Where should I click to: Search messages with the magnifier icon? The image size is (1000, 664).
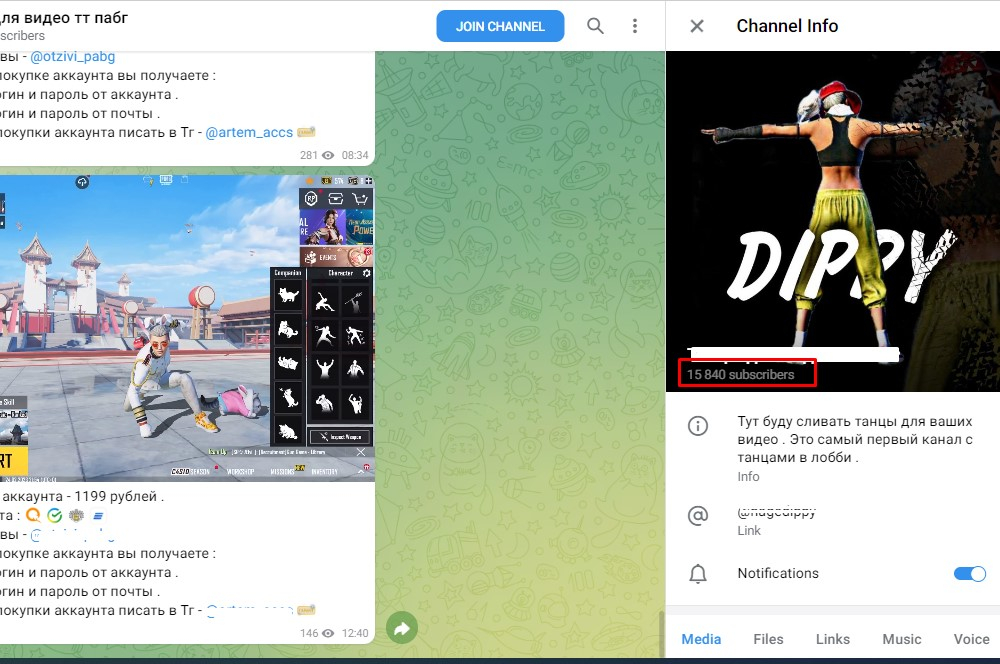(595, 26)
